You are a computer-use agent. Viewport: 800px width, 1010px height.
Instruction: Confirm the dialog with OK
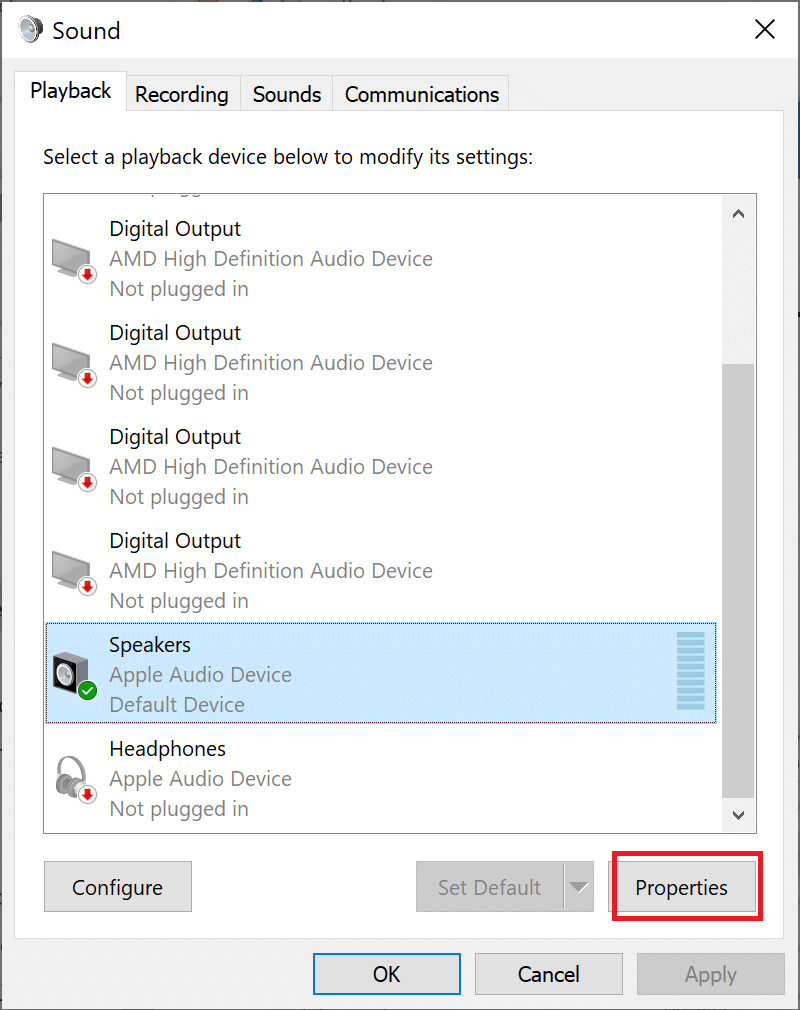(x=387, y=974)
